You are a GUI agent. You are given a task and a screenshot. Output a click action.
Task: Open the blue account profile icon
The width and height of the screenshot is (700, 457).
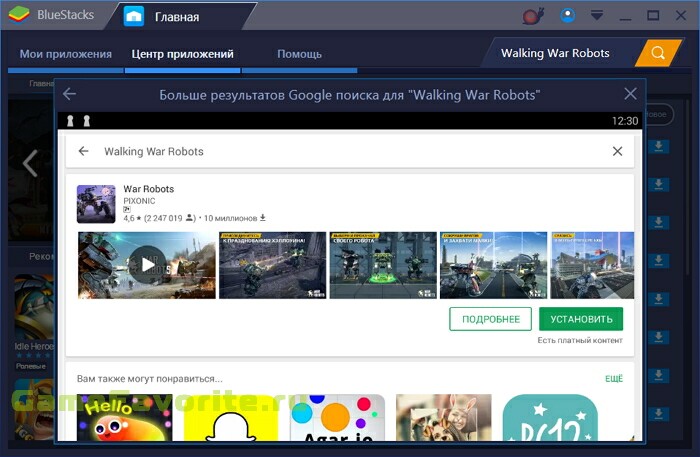coord(568,16)
